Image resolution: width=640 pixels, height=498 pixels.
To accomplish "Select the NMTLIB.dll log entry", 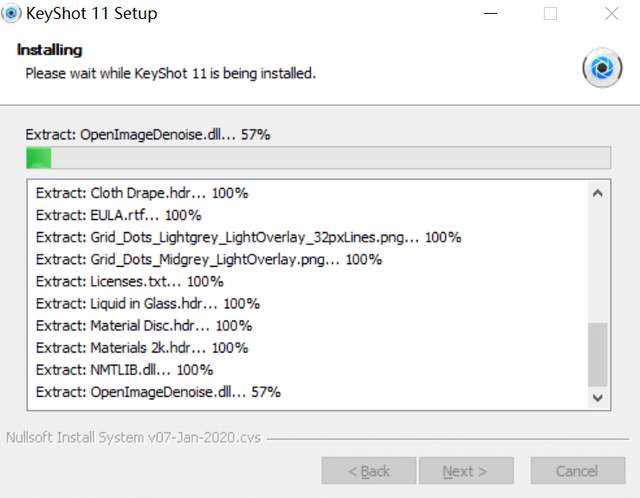I will pos(124,370).
